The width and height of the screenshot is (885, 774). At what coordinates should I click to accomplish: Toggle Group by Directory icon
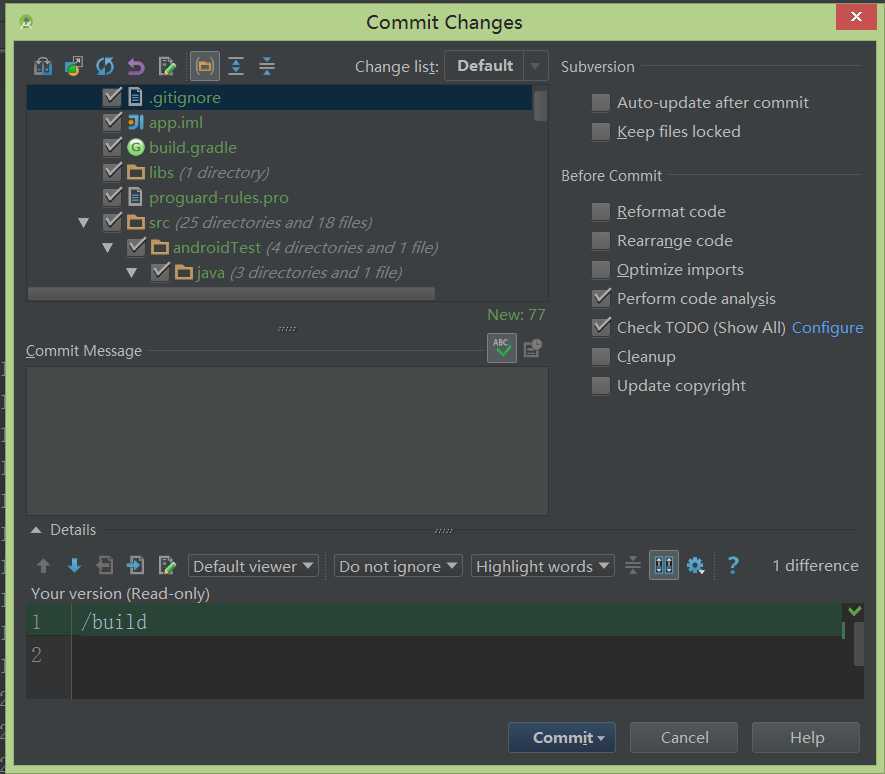click(x=204, y=66)
